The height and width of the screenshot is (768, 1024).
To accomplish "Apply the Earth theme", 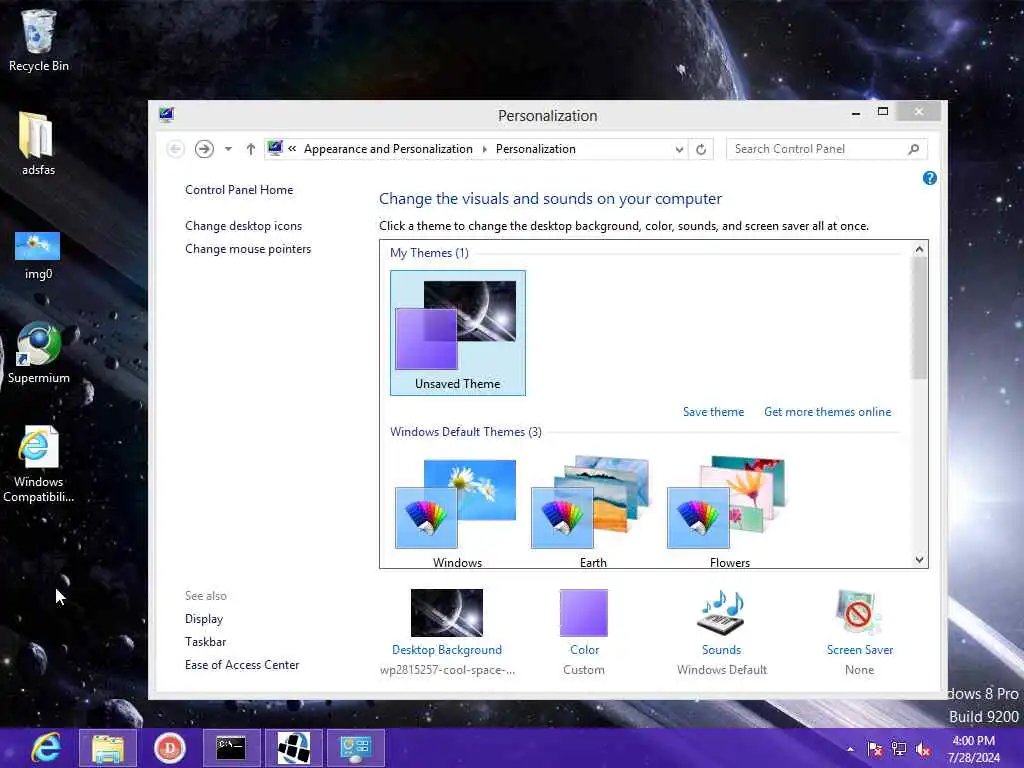I will 593,513.
